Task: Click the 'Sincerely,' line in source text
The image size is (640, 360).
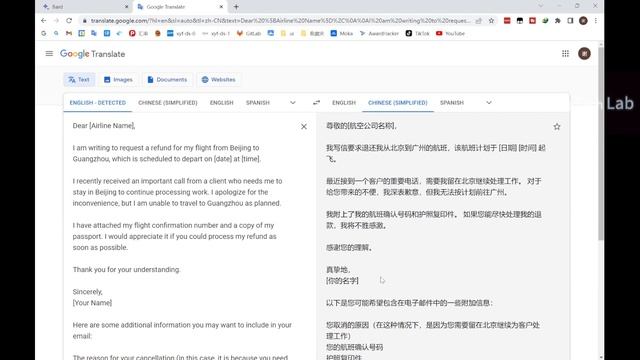Action: click(88, 291)
